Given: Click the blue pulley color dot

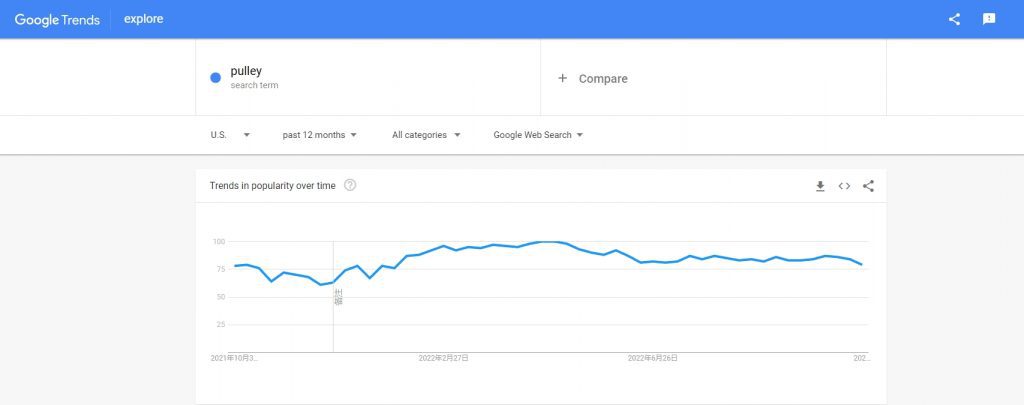Looking at the screenshot, I should click(x=216, y=78).
